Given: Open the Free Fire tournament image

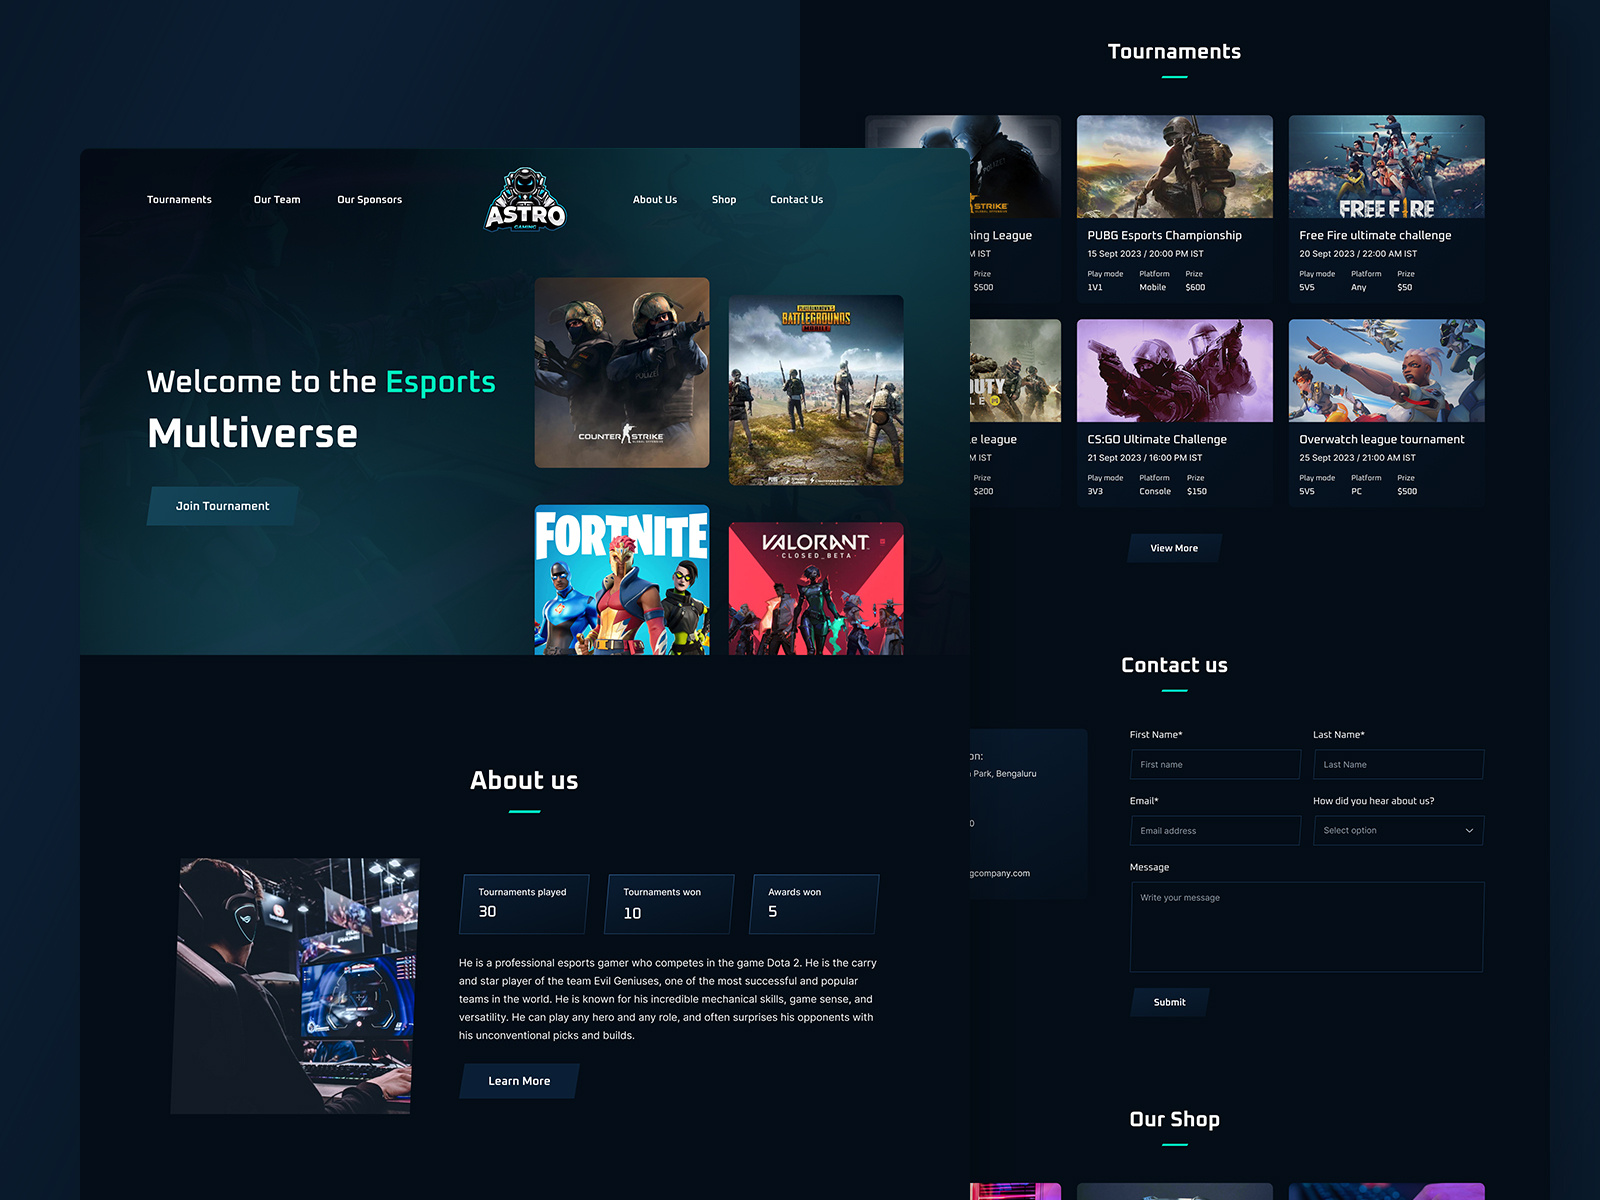Looking at the screenshot, I should click(x=1387, y=167).
